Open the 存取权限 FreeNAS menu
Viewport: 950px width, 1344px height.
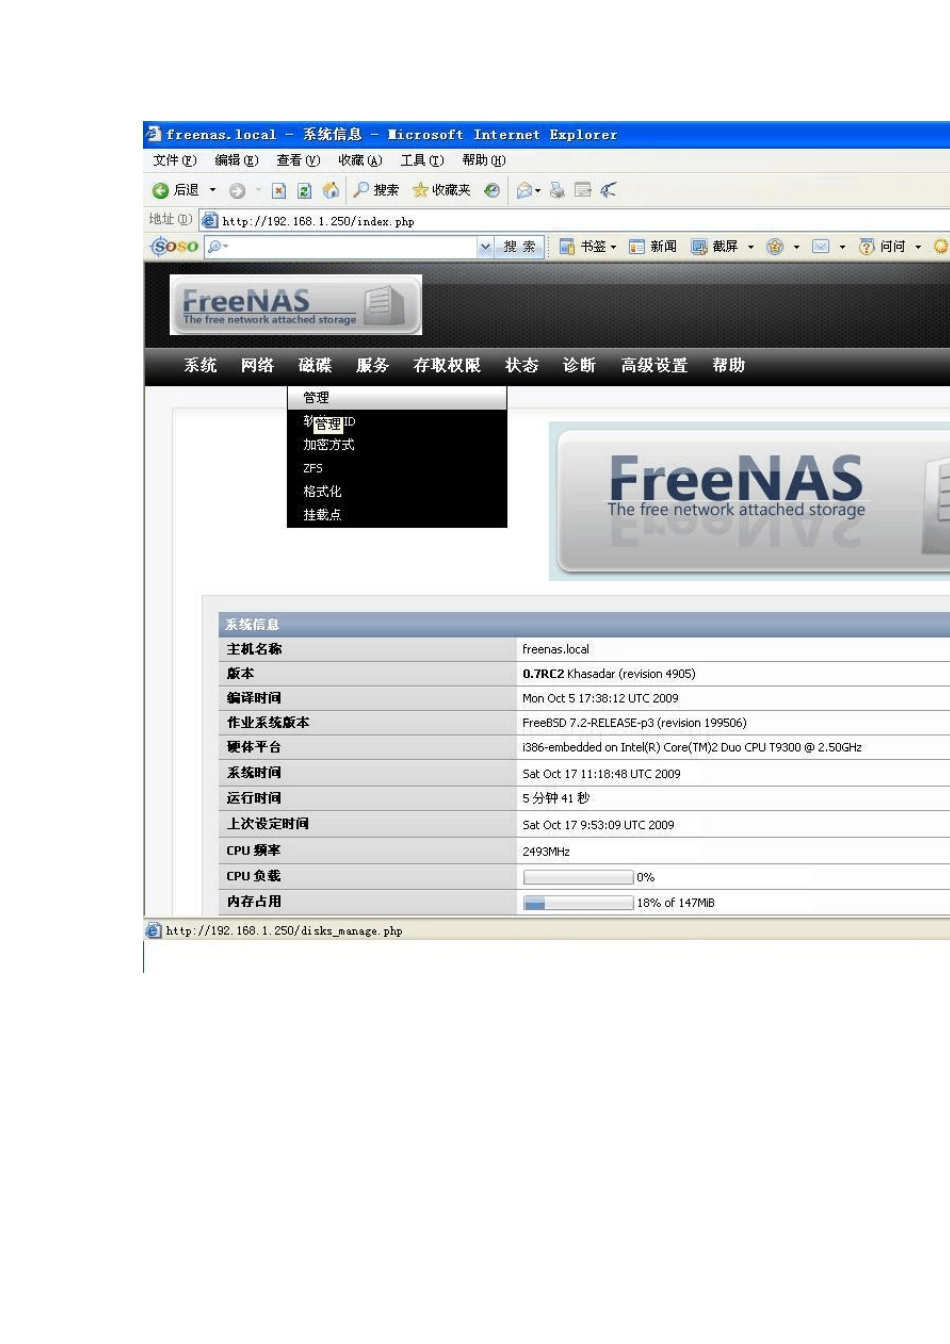pyautogui.click(x=447, y=365)
